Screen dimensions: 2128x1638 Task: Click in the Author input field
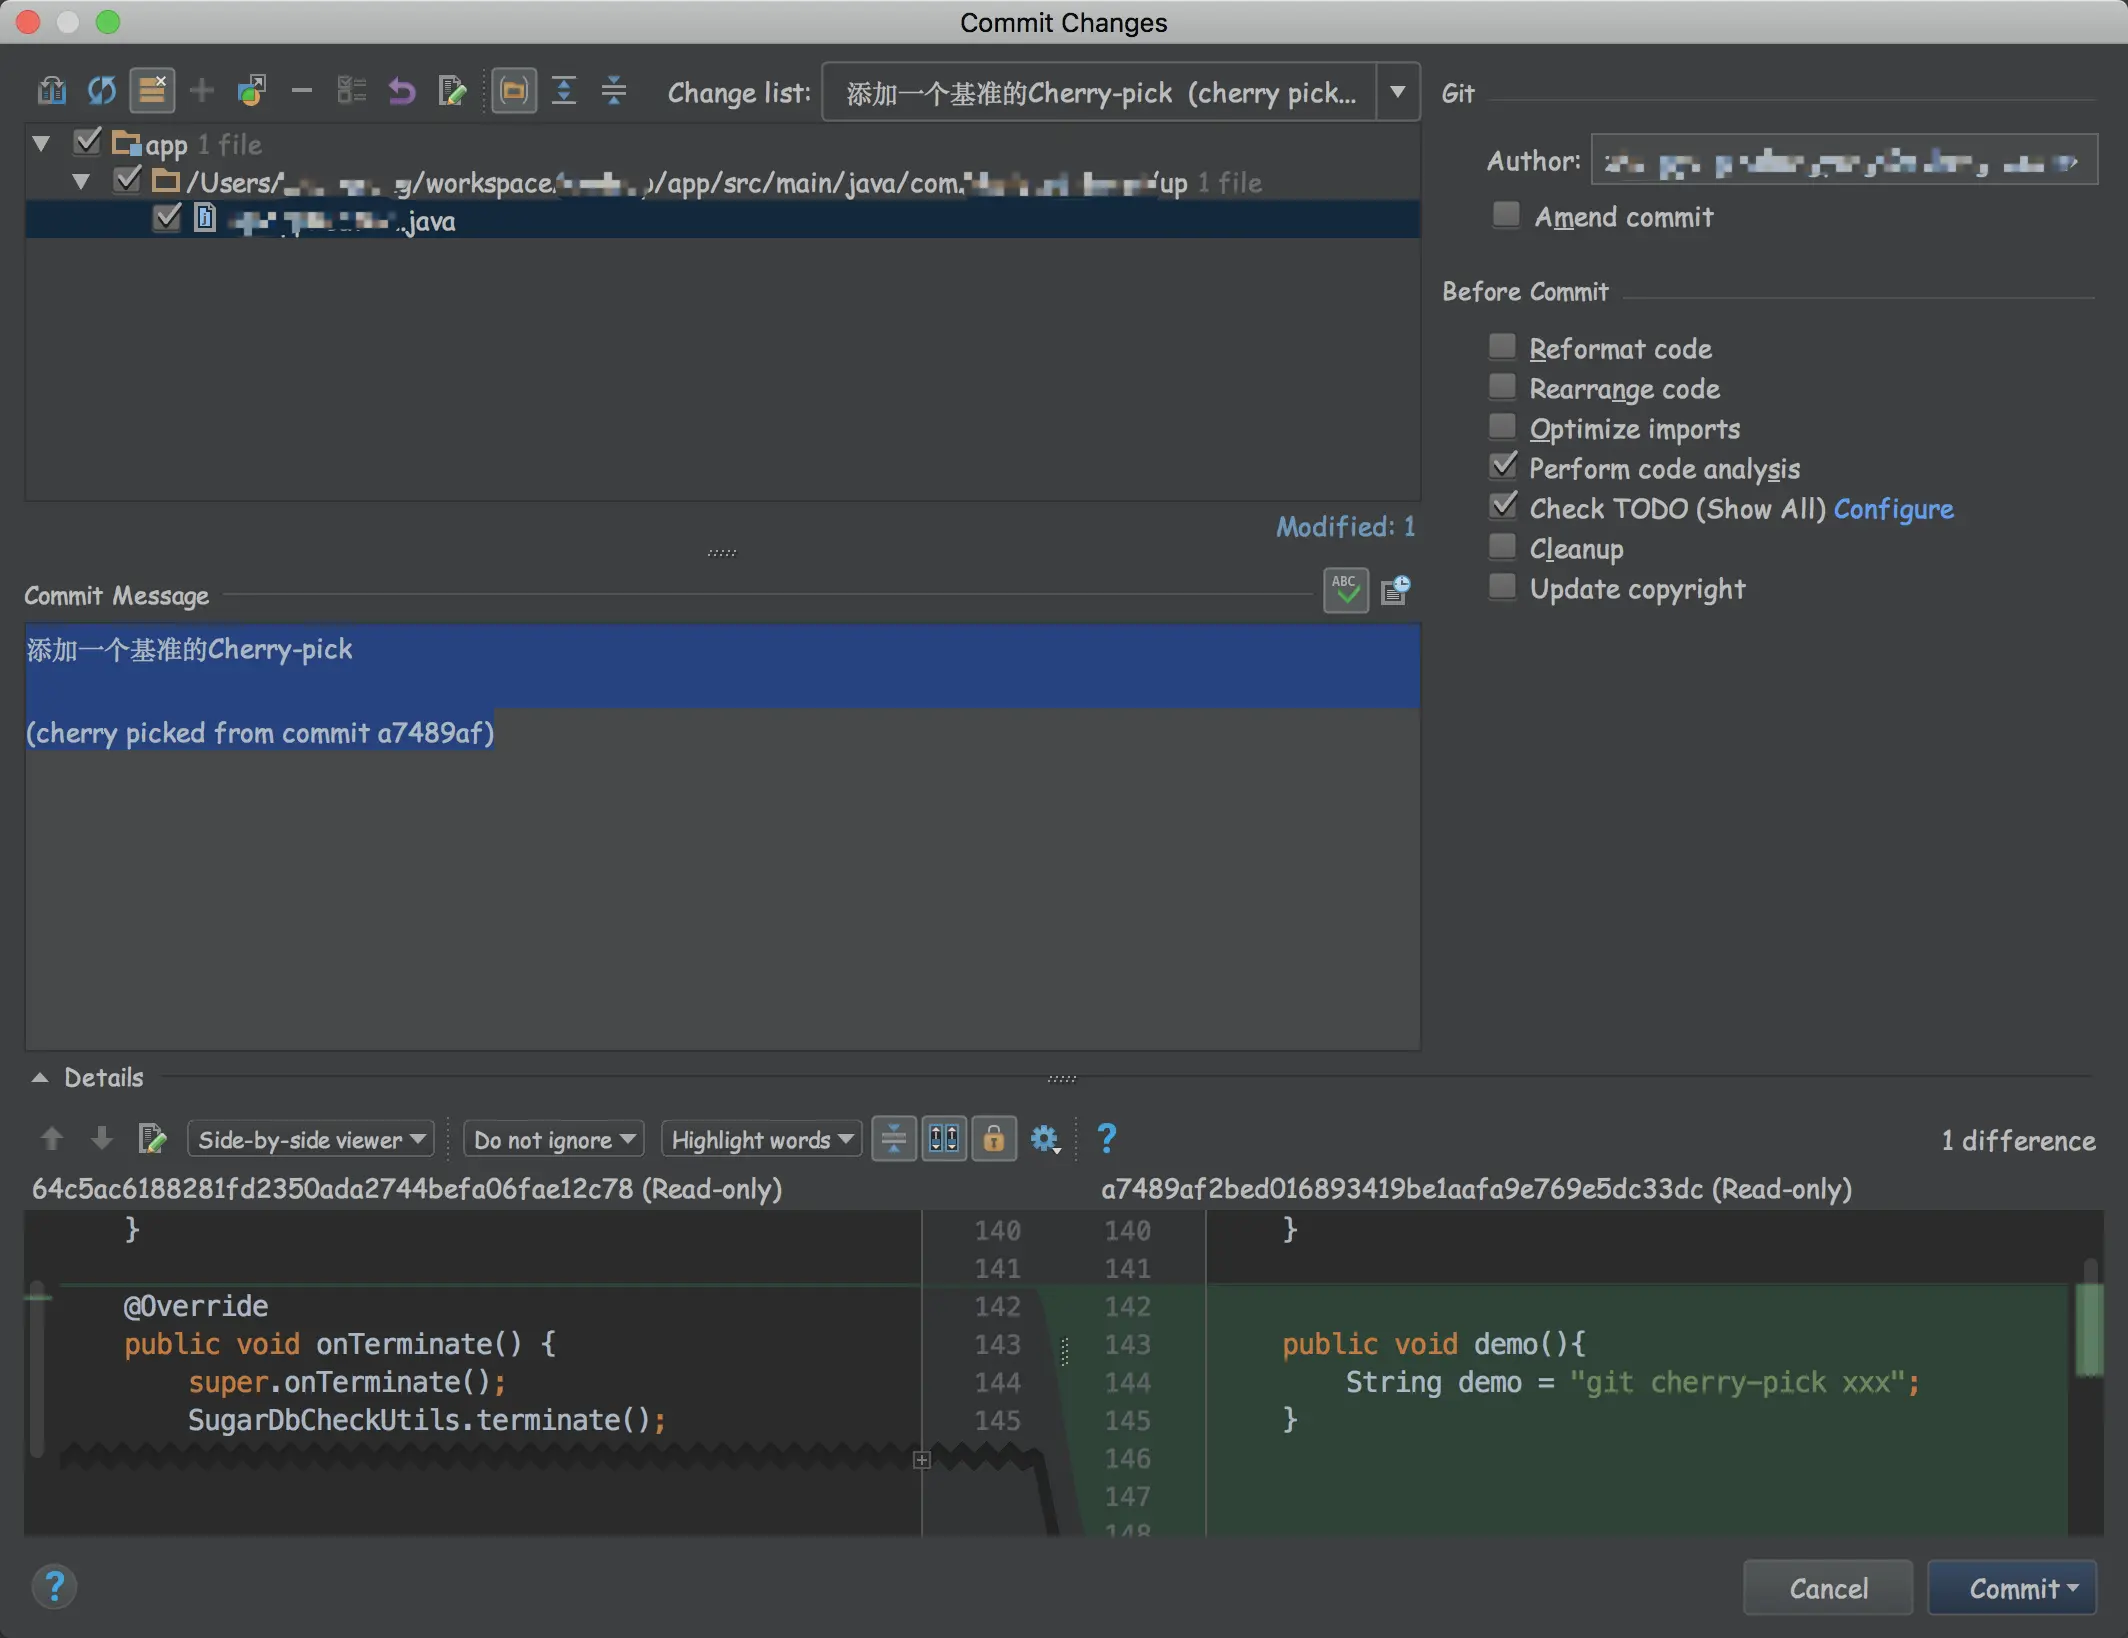(x=1842, y=161)
